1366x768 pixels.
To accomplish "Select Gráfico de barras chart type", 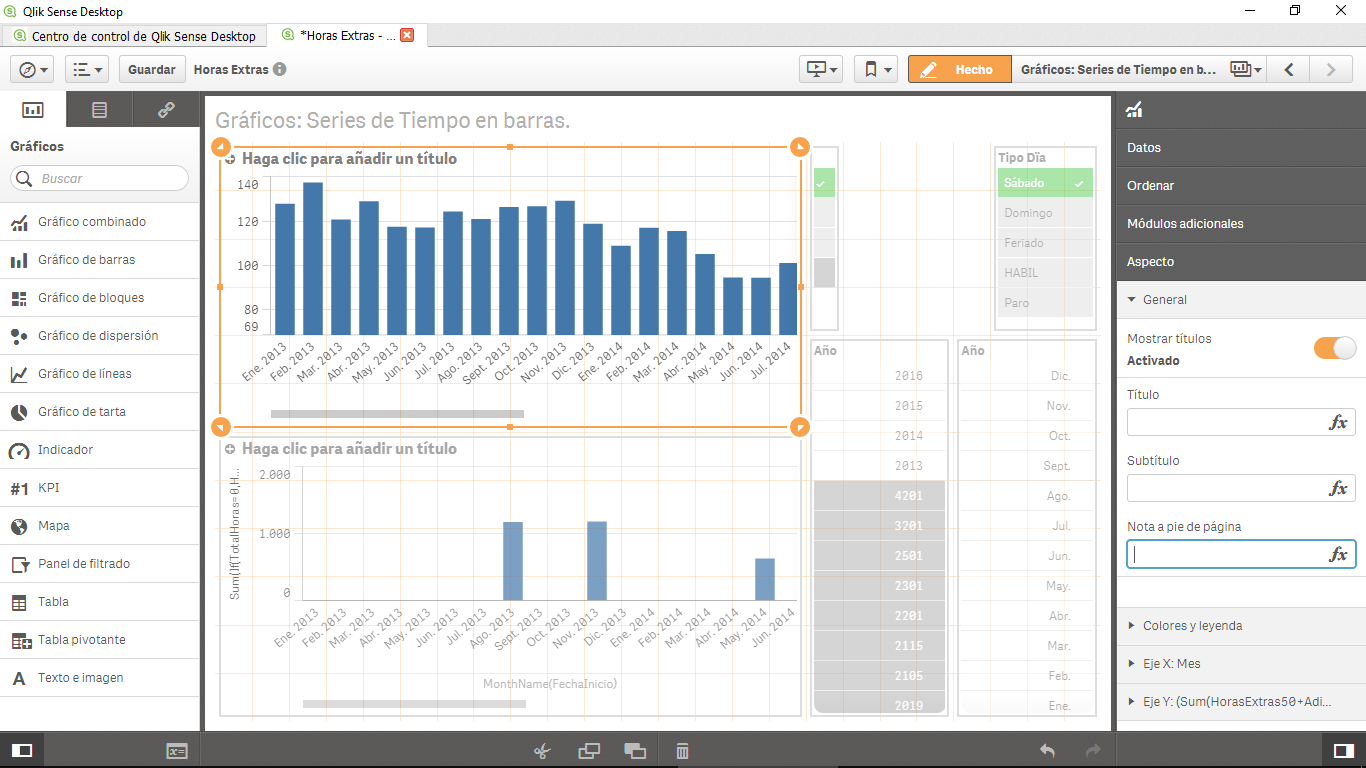I will click(100, 260).
